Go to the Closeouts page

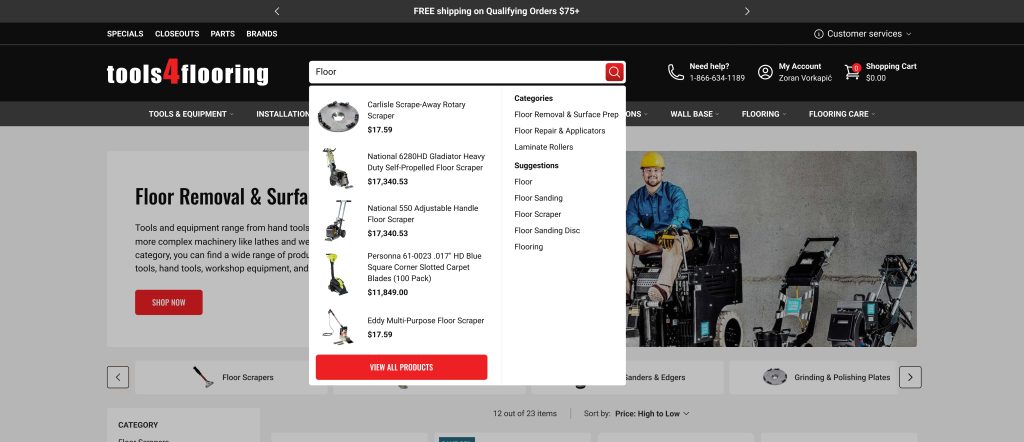177,34
